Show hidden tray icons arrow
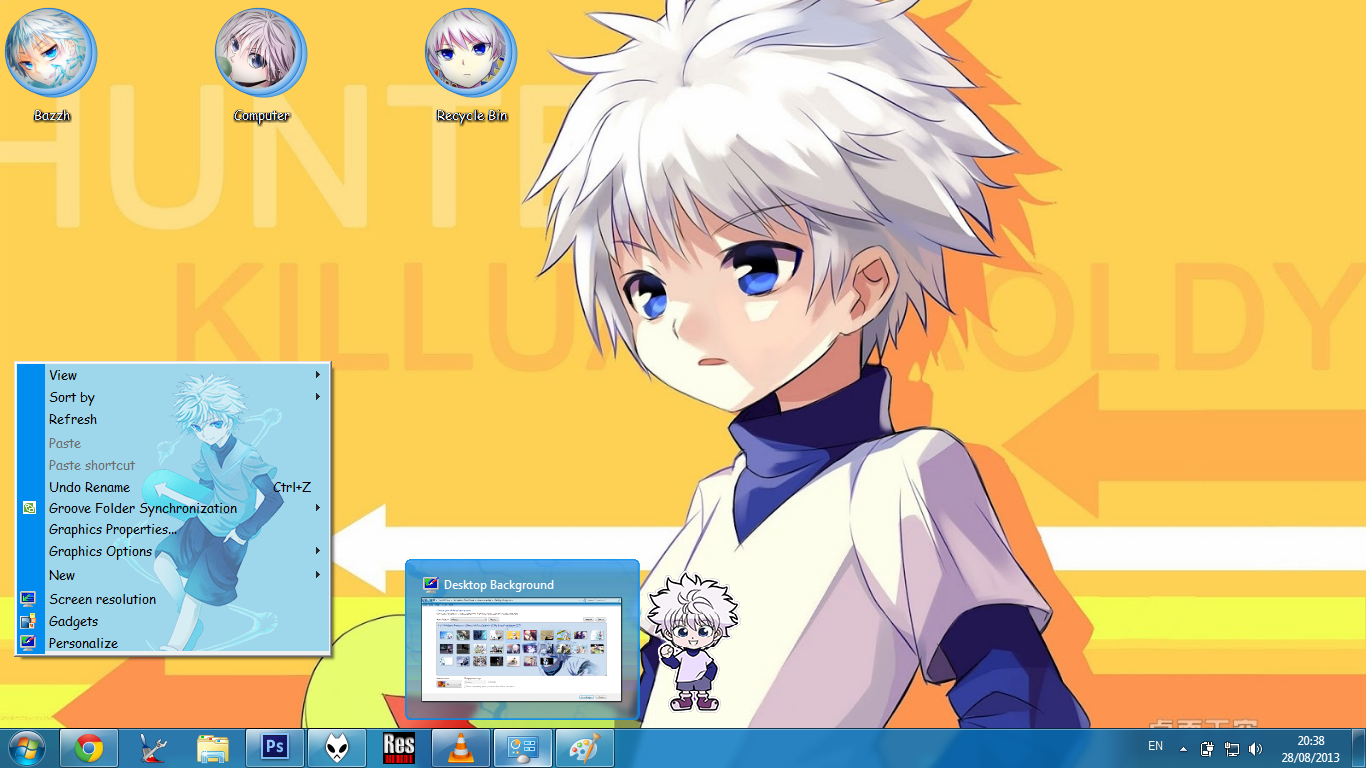1366x768 pixels. [1183, 748]
